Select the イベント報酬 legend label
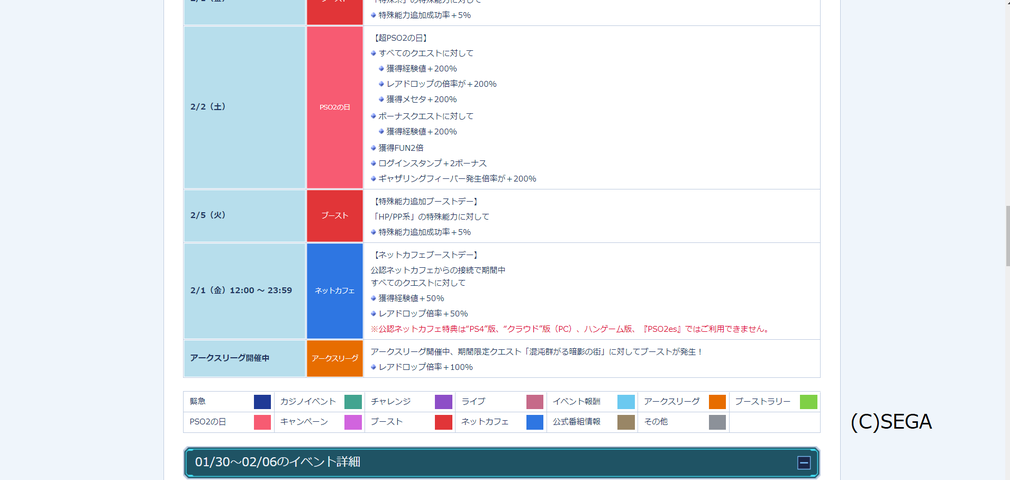Viewport: 1010px width, 480px height. 576,401
